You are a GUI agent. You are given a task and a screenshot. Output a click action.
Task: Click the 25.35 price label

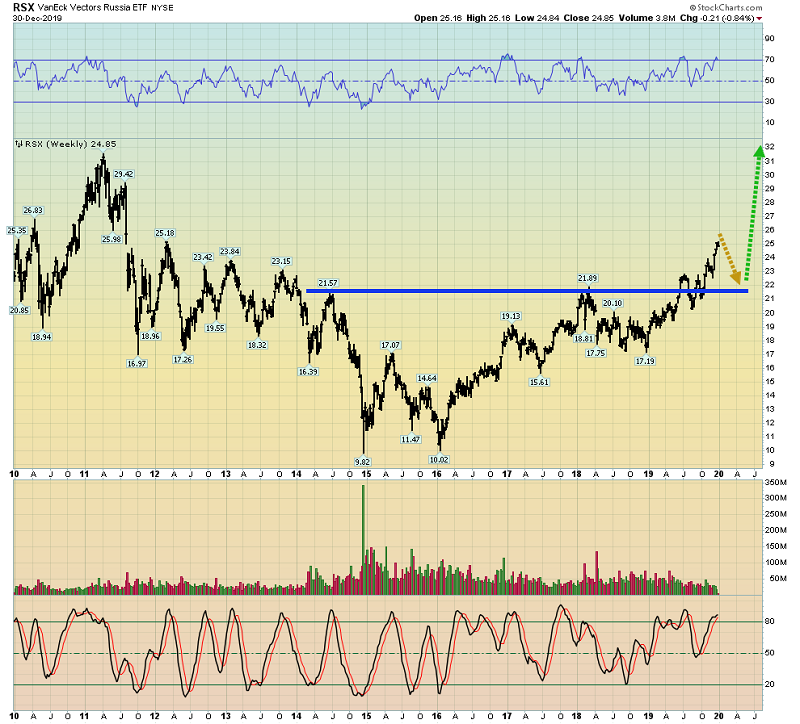[16, 231]
